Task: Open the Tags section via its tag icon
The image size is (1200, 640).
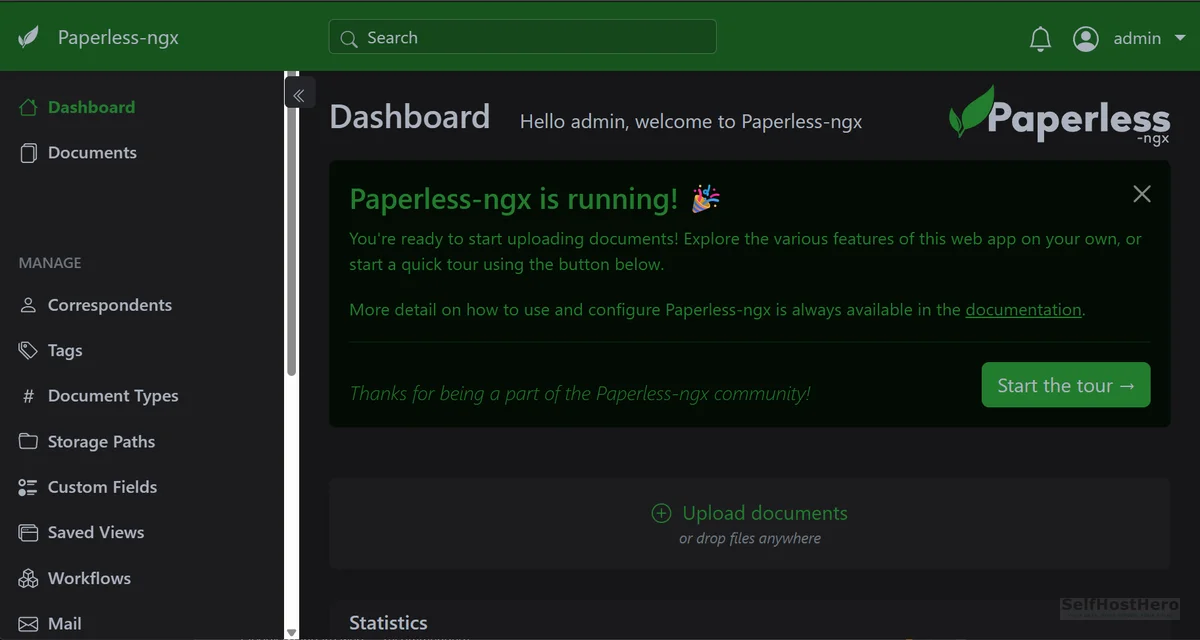Action: [x=26, y=350]
